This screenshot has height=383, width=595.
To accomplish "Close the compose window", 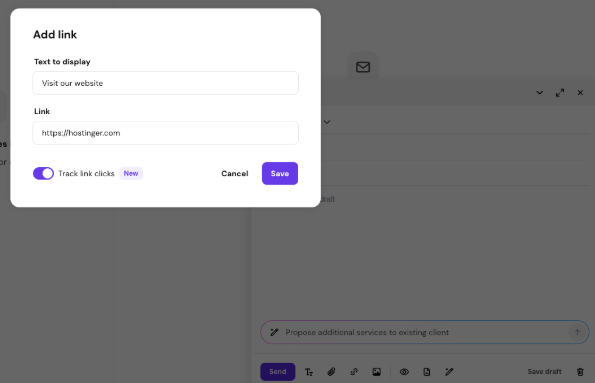I will 580,93.
